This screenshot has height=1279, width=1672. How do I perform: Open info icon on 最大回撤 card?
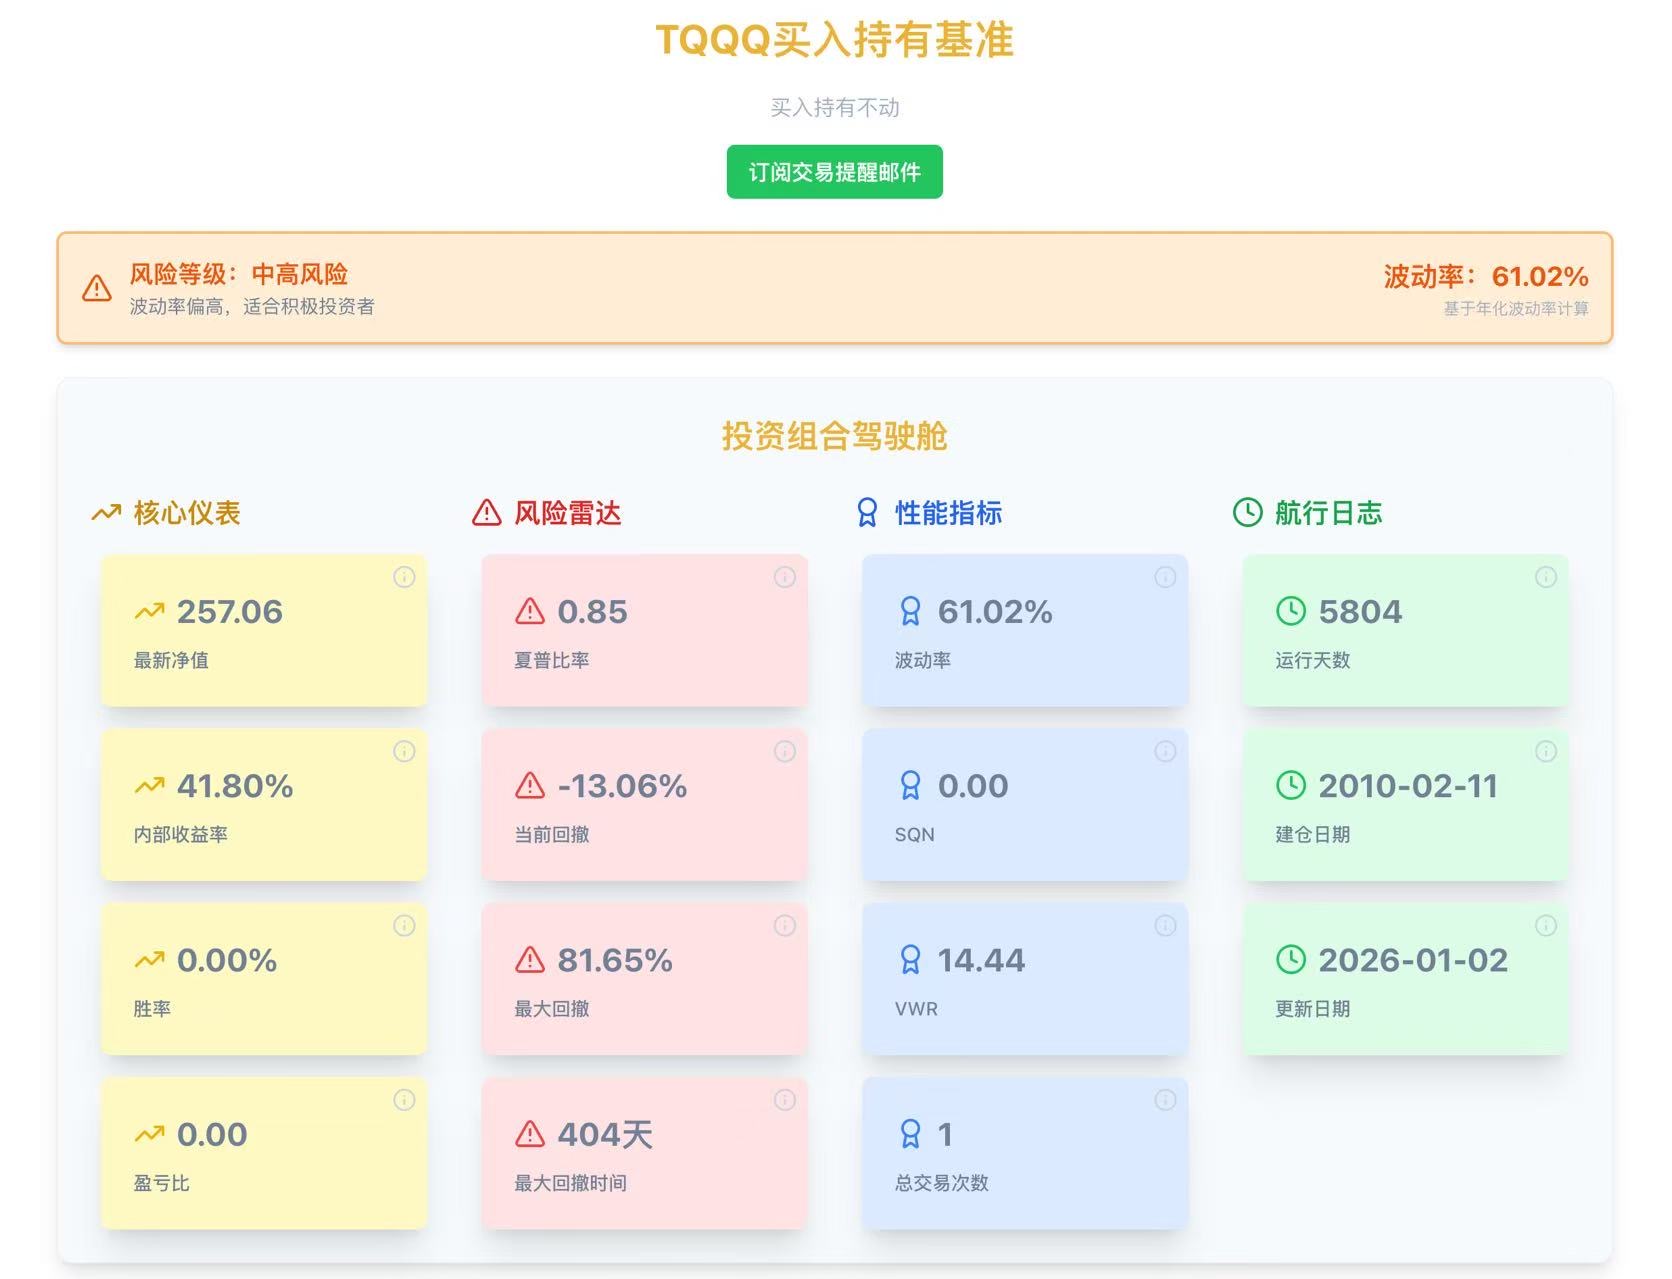(785, 926)
